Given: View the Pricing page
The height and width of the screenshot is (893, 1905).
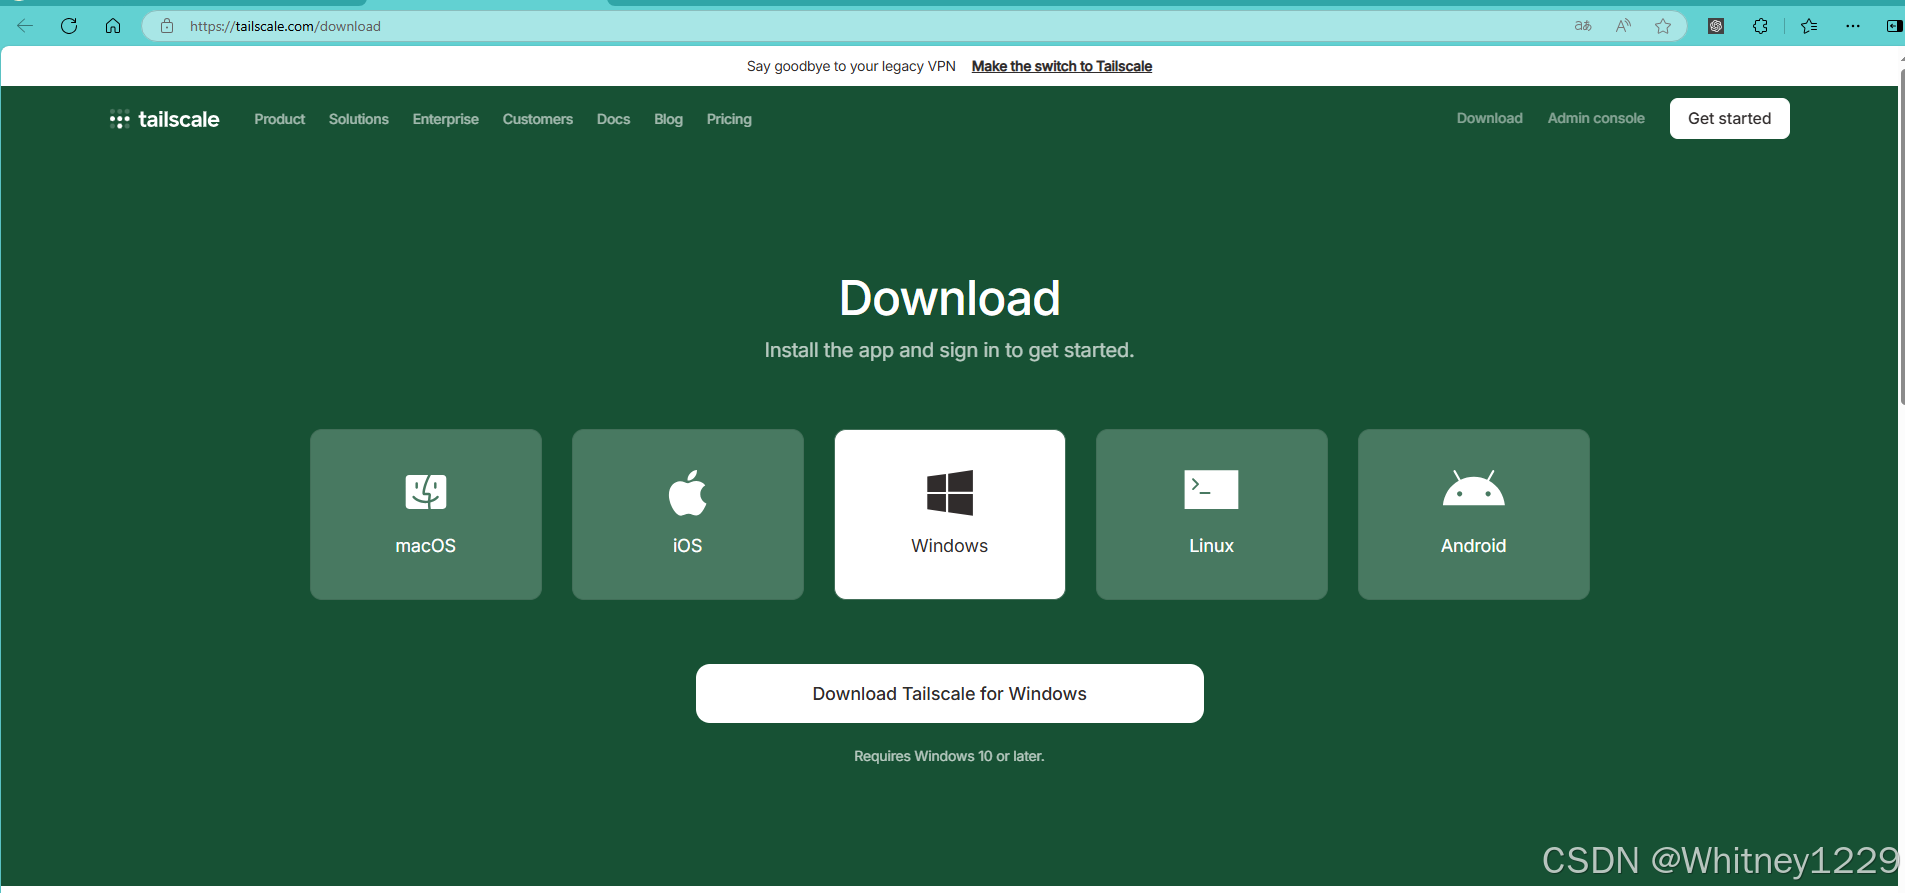Looking at the screenshot, I should [x=729, y=119].
